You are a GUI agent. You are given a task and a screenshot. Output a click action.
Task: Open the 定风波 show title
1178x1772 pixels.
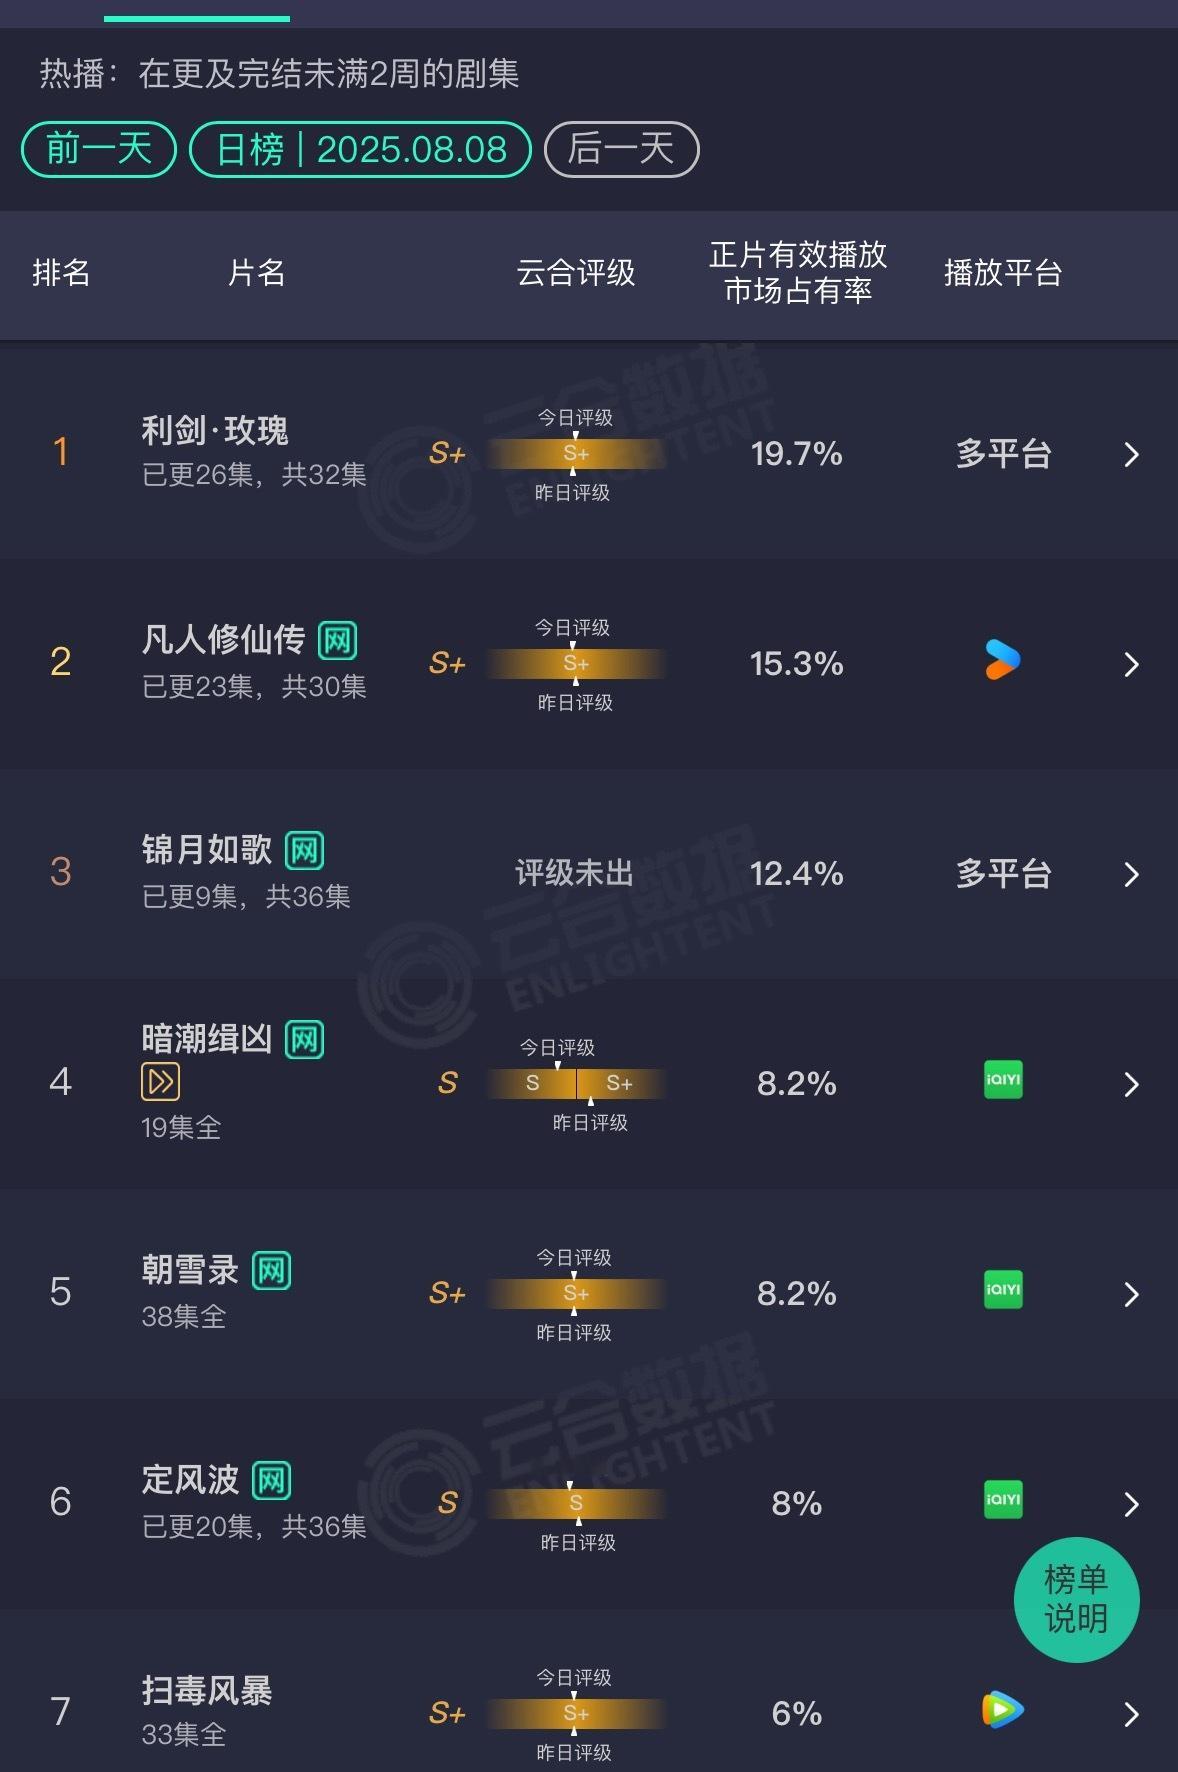click(190, 1480)
